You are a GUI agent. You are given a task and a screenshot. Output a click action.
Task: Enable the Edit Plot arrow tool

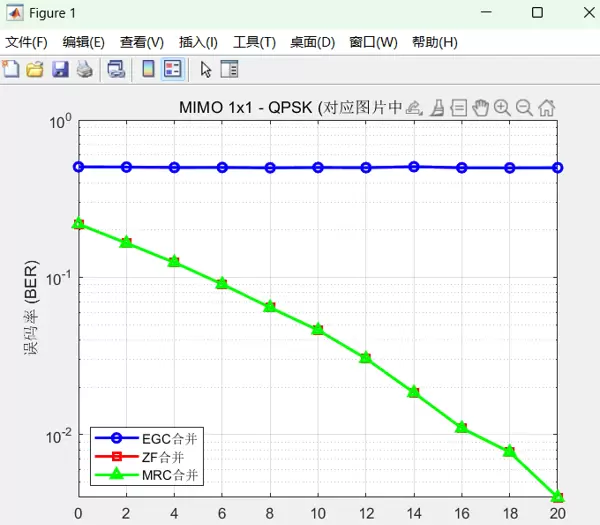tap(205, 69)
